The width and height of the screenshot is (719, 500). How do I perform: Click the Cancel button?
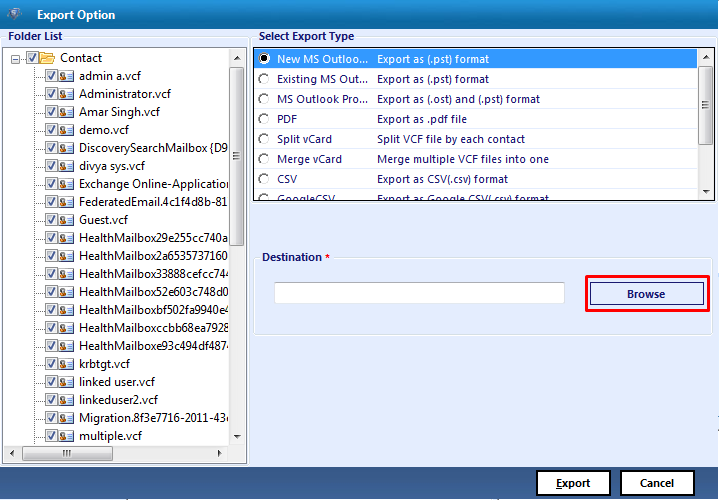tap(657, 483)
